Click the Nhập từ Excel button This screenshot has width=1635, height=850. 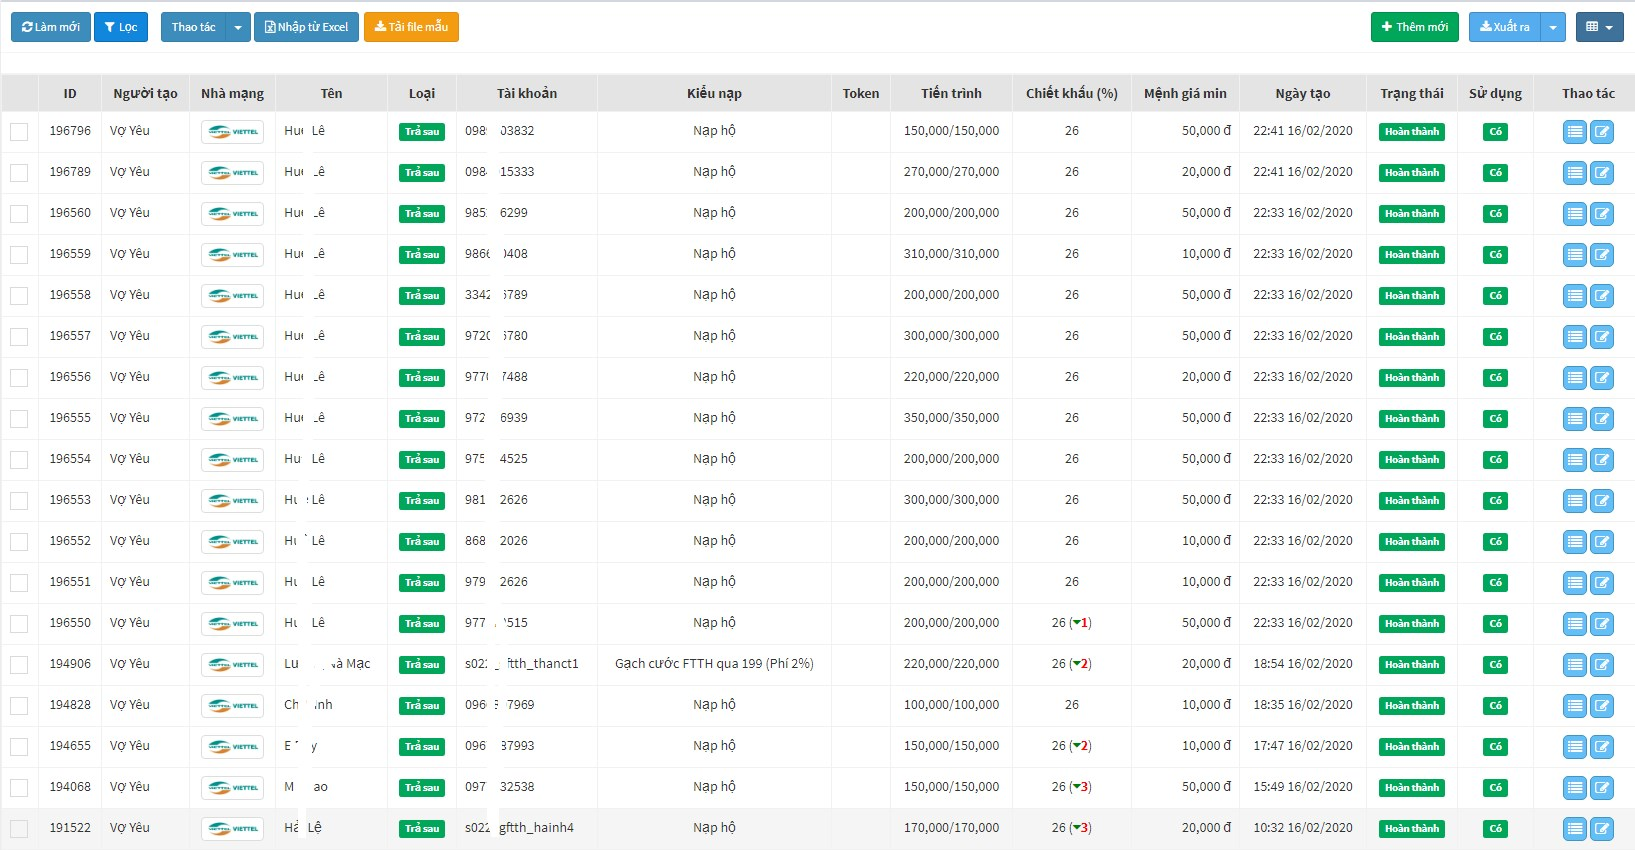click(x=307, y=27)
